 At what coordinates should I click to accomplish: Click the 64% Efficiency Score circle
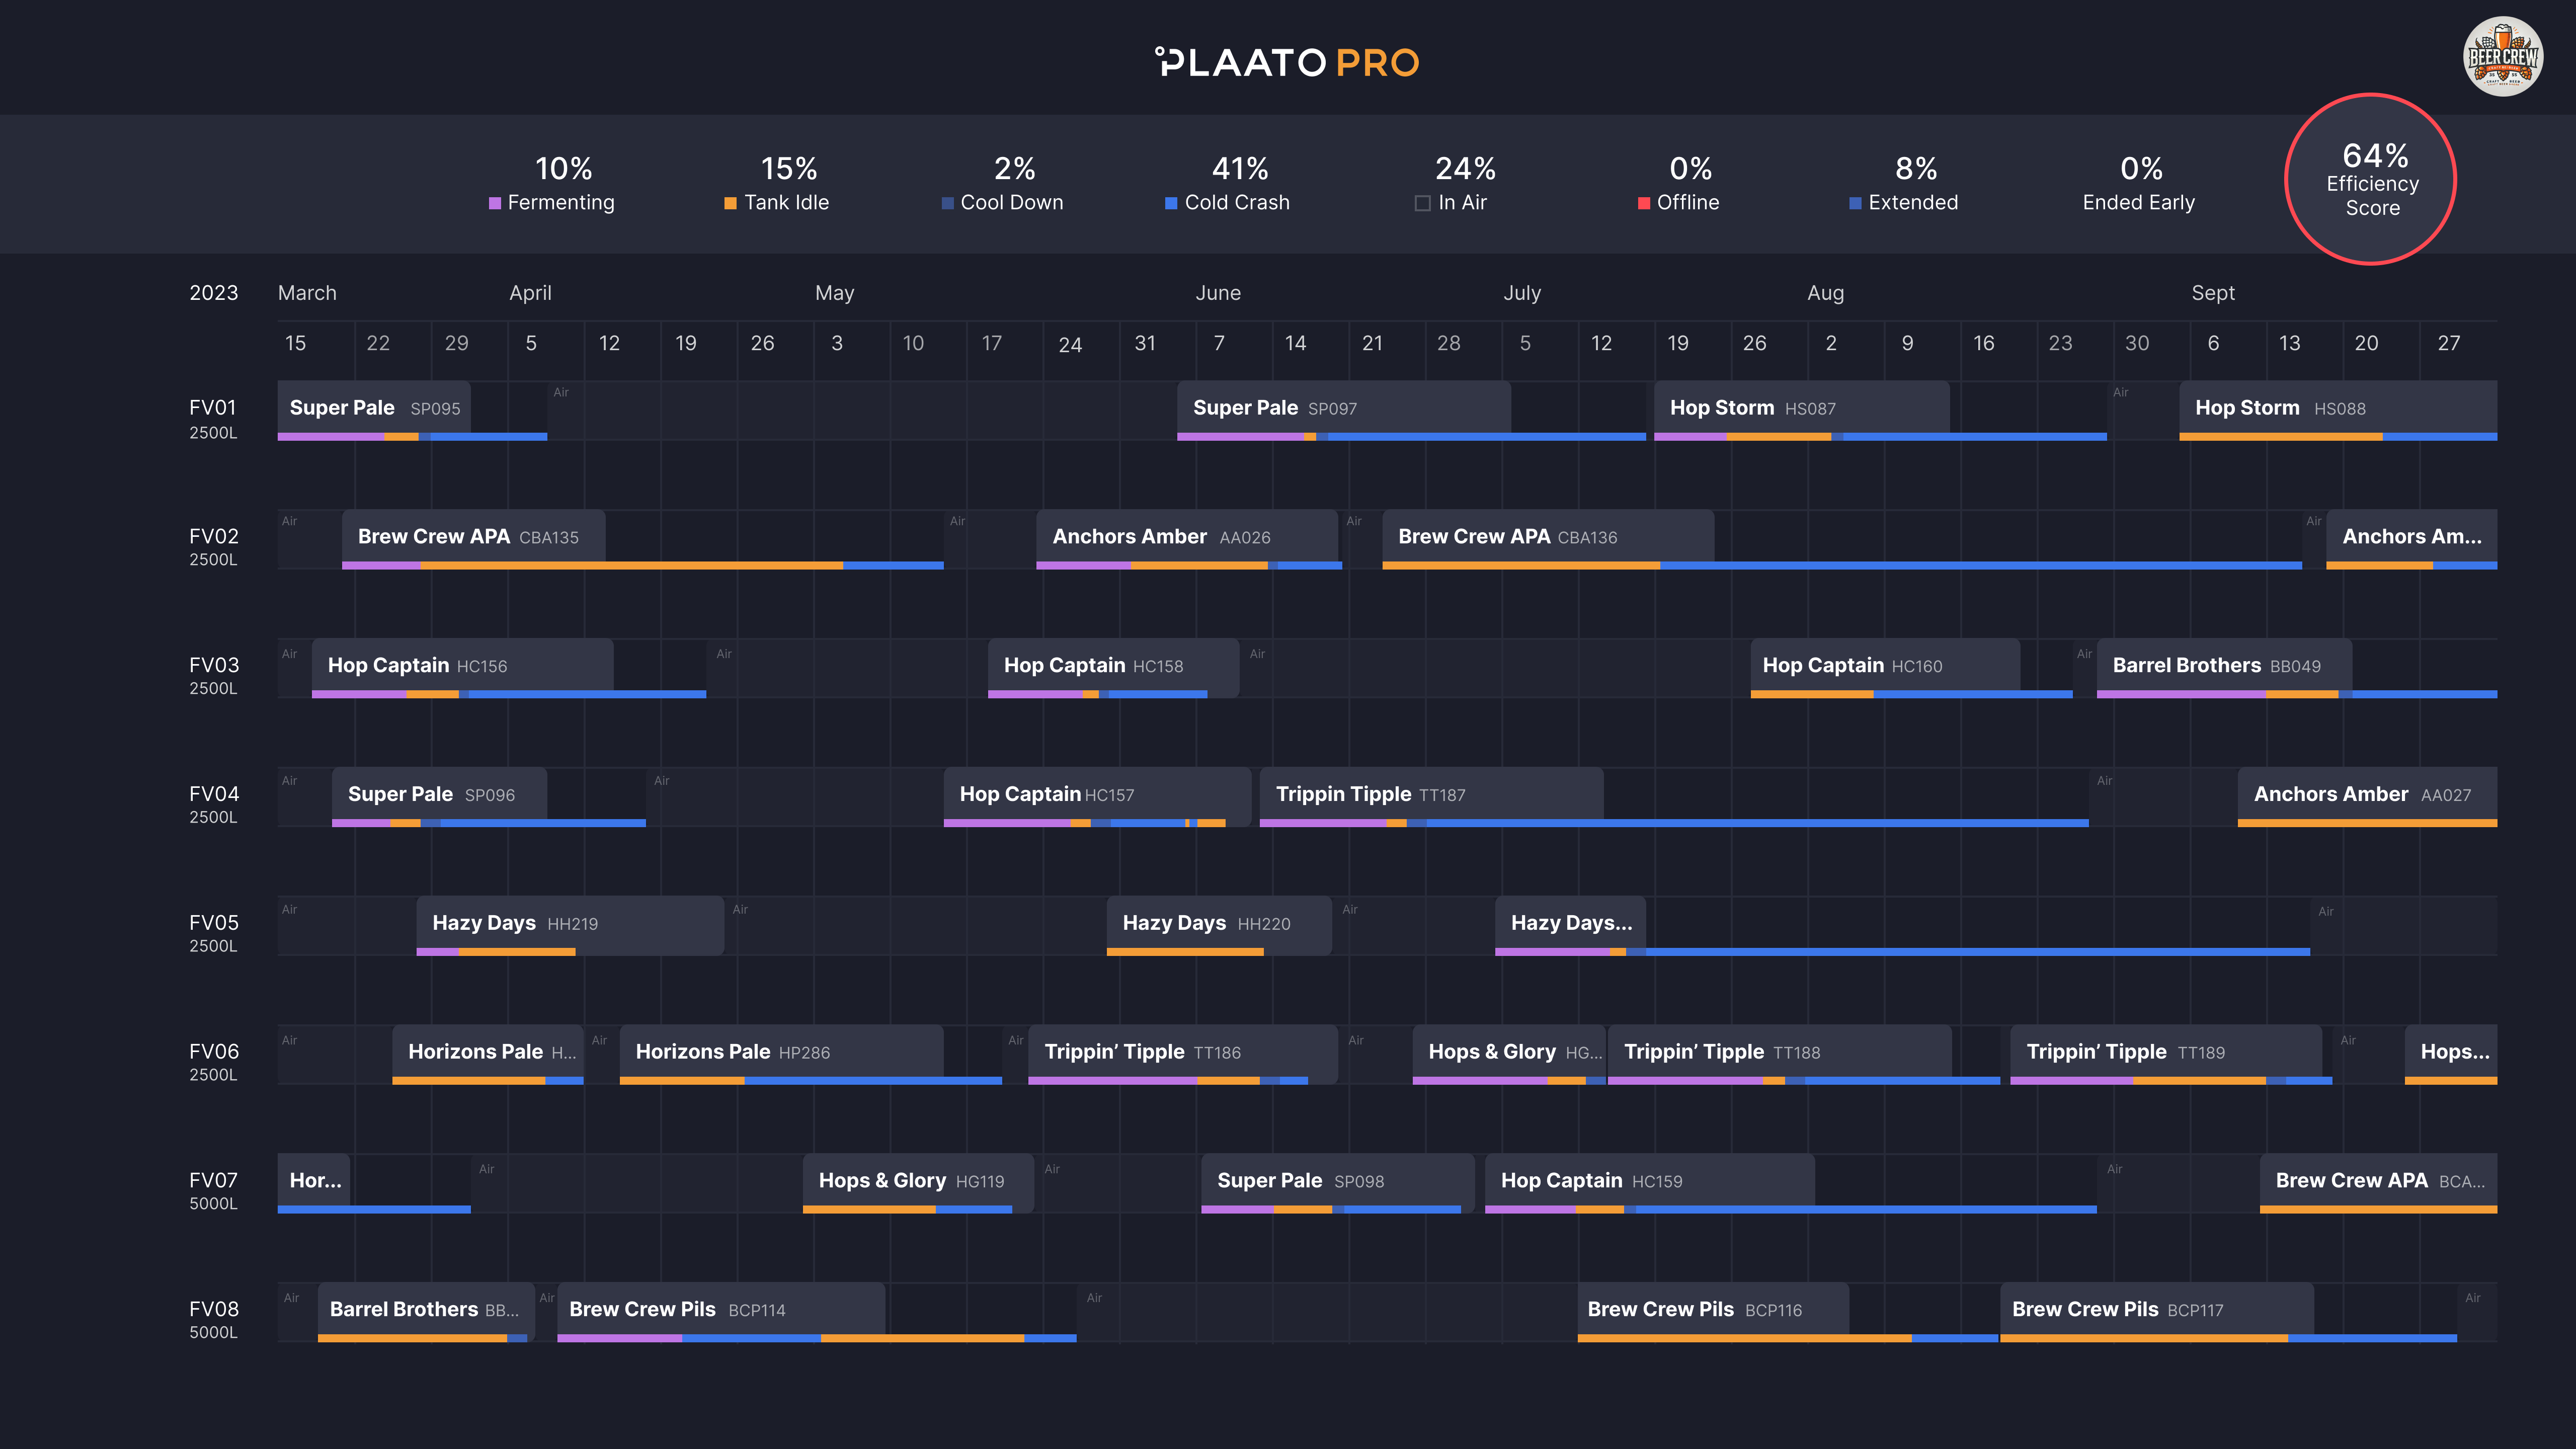2371,180
